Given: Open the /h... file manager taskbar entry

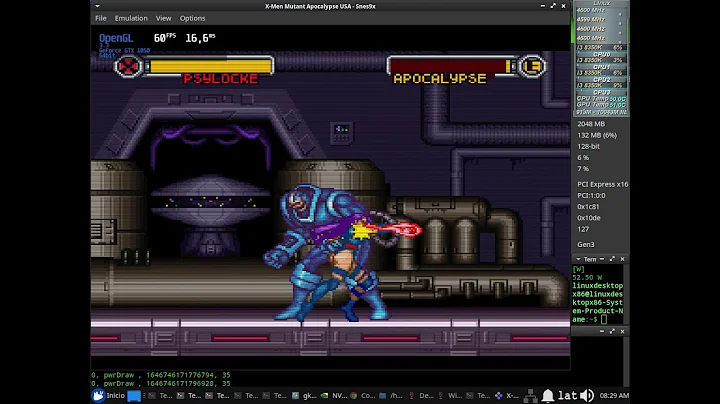Looking at the screenshot, I should (391, 395).
